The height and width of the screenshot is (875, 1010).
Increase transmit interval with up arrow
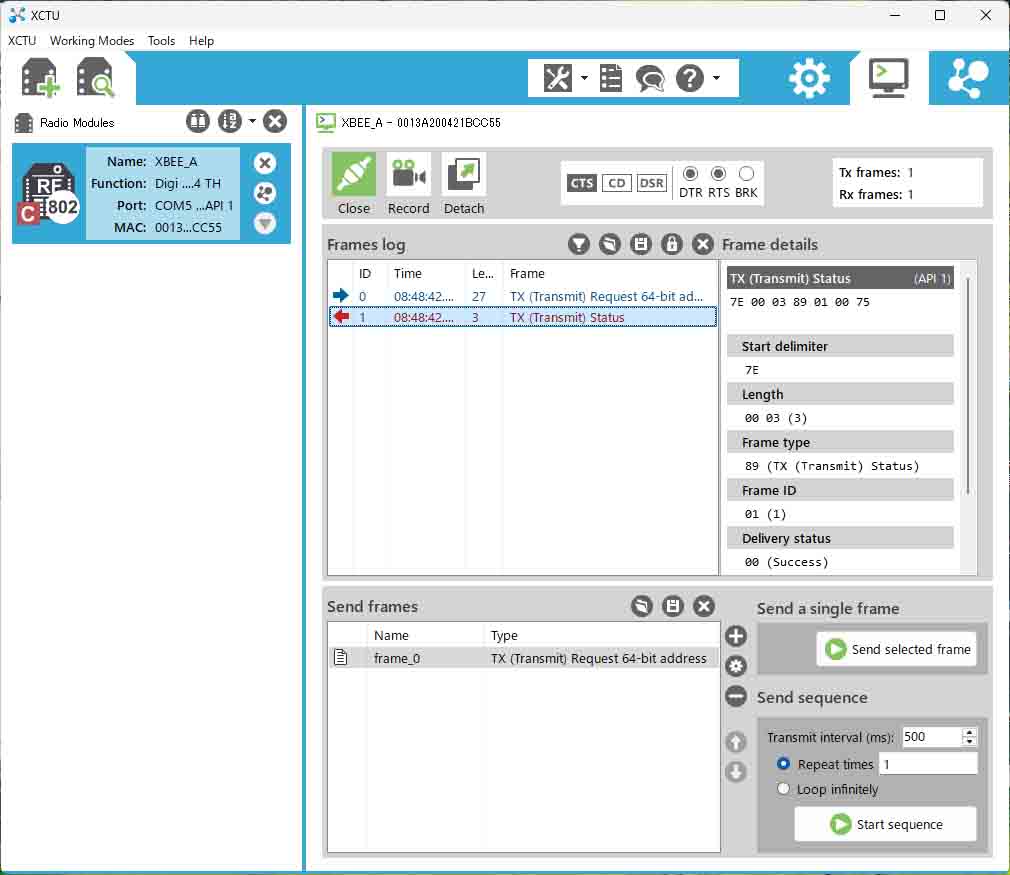coord(969,733)
